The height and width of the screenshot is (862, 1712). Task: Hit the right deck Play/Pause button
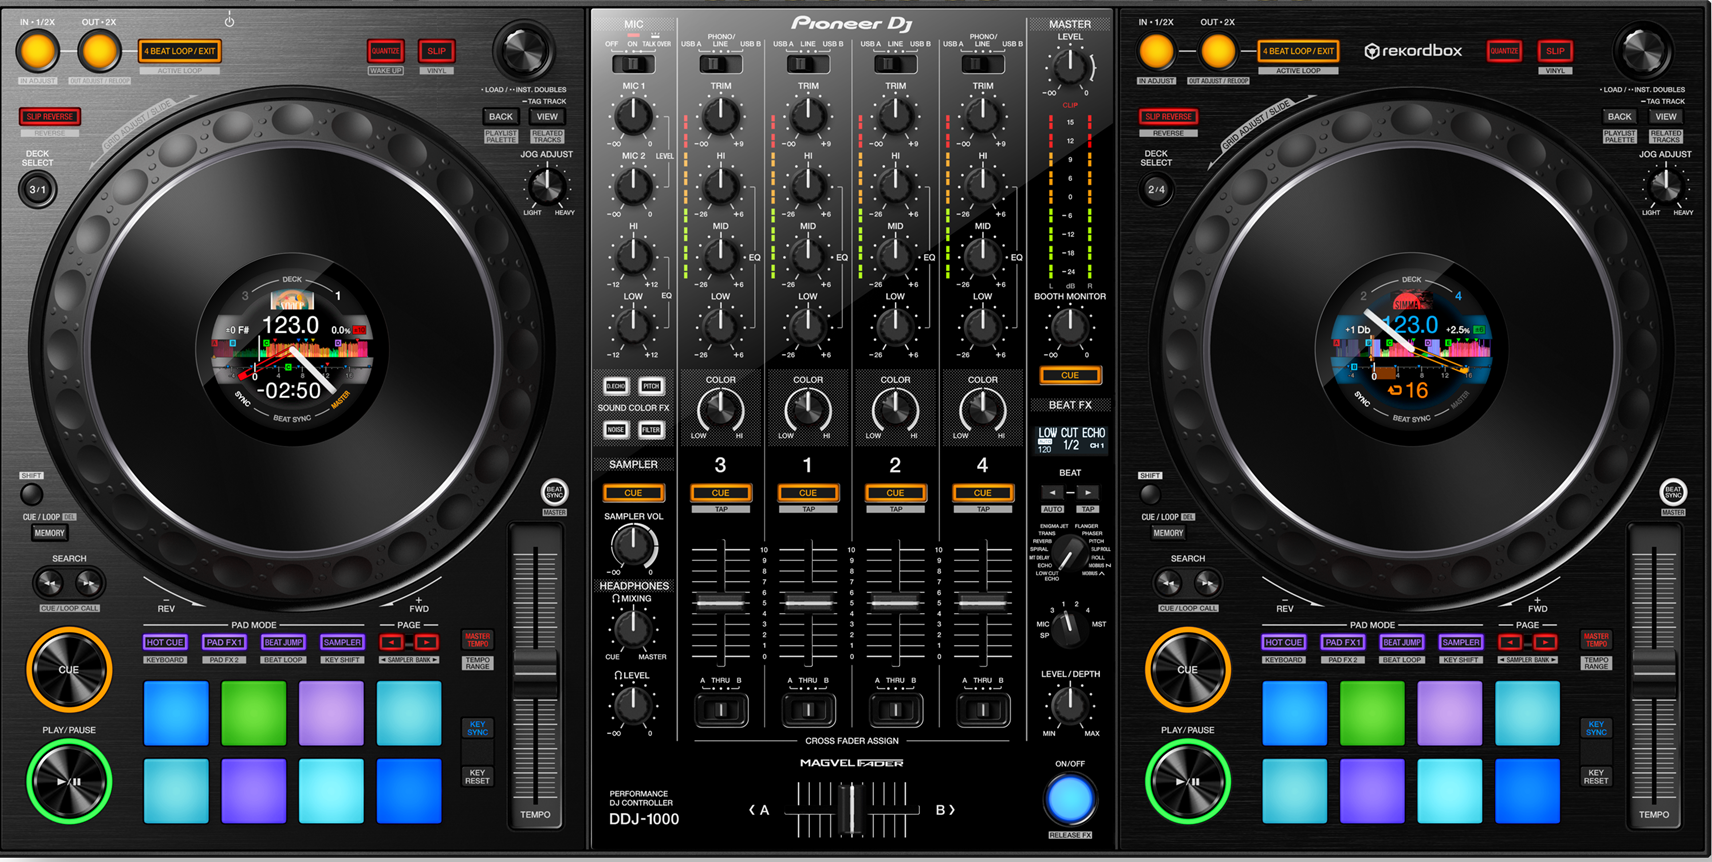tap(1187, 781)
